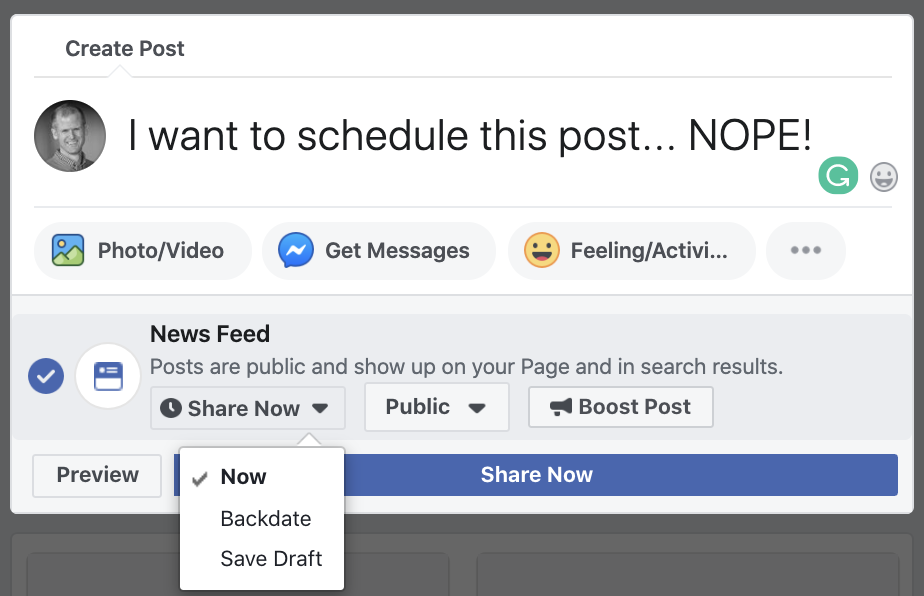924x596 pixels.
Task: Click the Photo/Video picture icon
Action: (68, 251)
